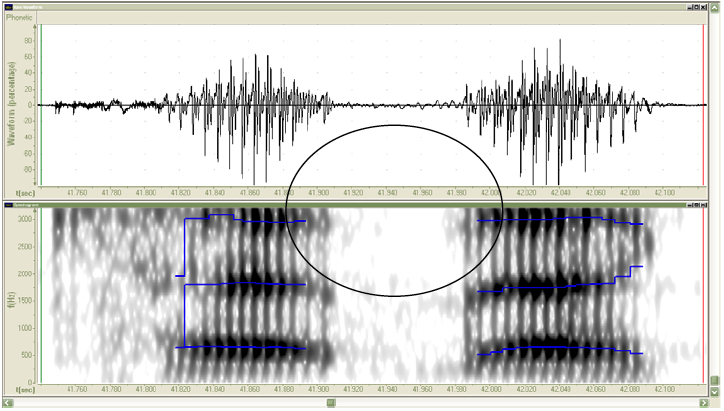The width and height of the screenshot is (724, 411).
Task: Minimize the Raw Waveform pane
Action: (689, 7)
